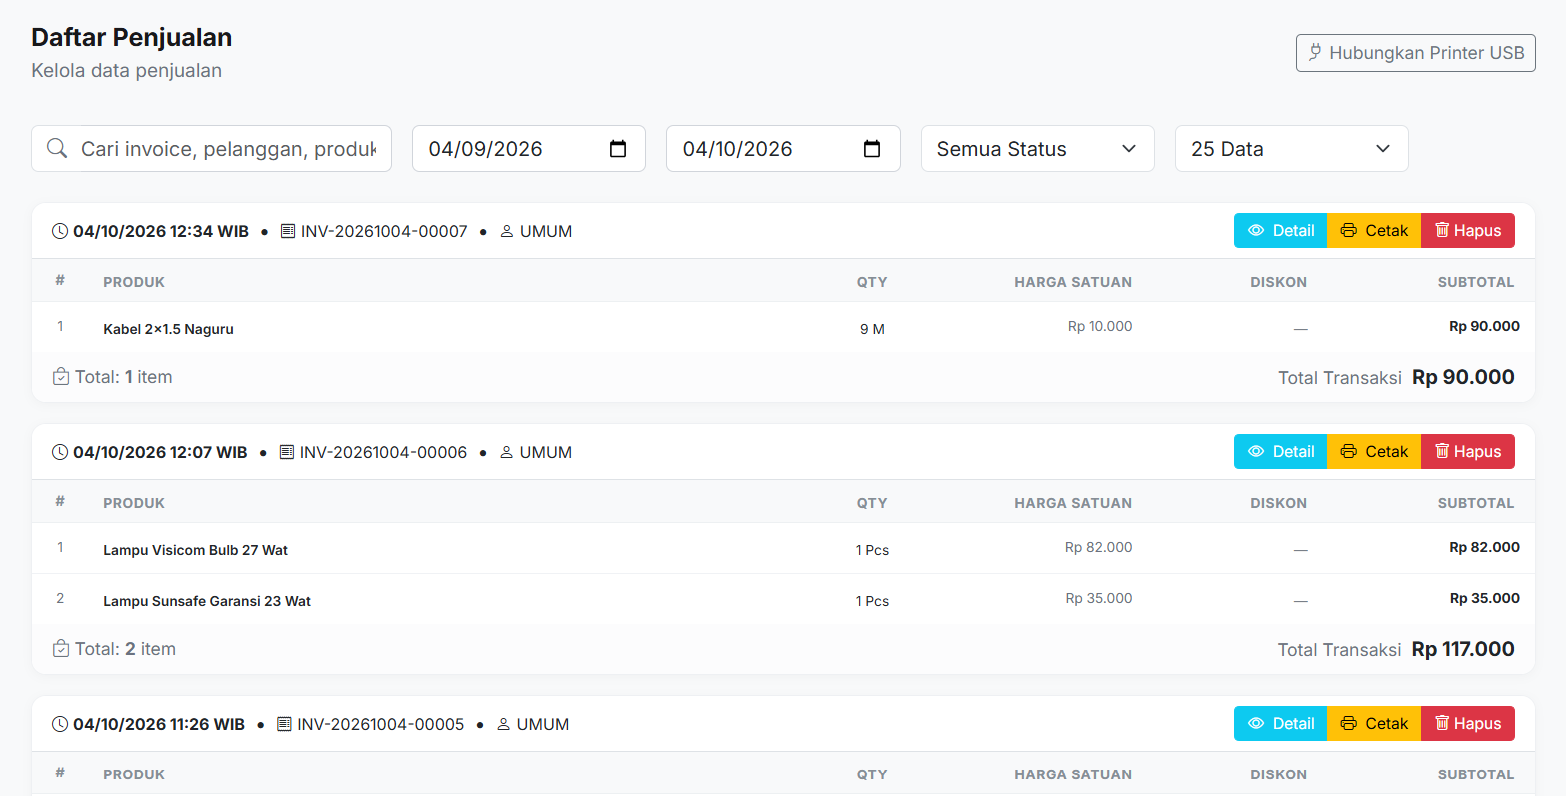Click the end date field showing 04/10/2026
This screenshot has width=1566, height=796.
783,149
